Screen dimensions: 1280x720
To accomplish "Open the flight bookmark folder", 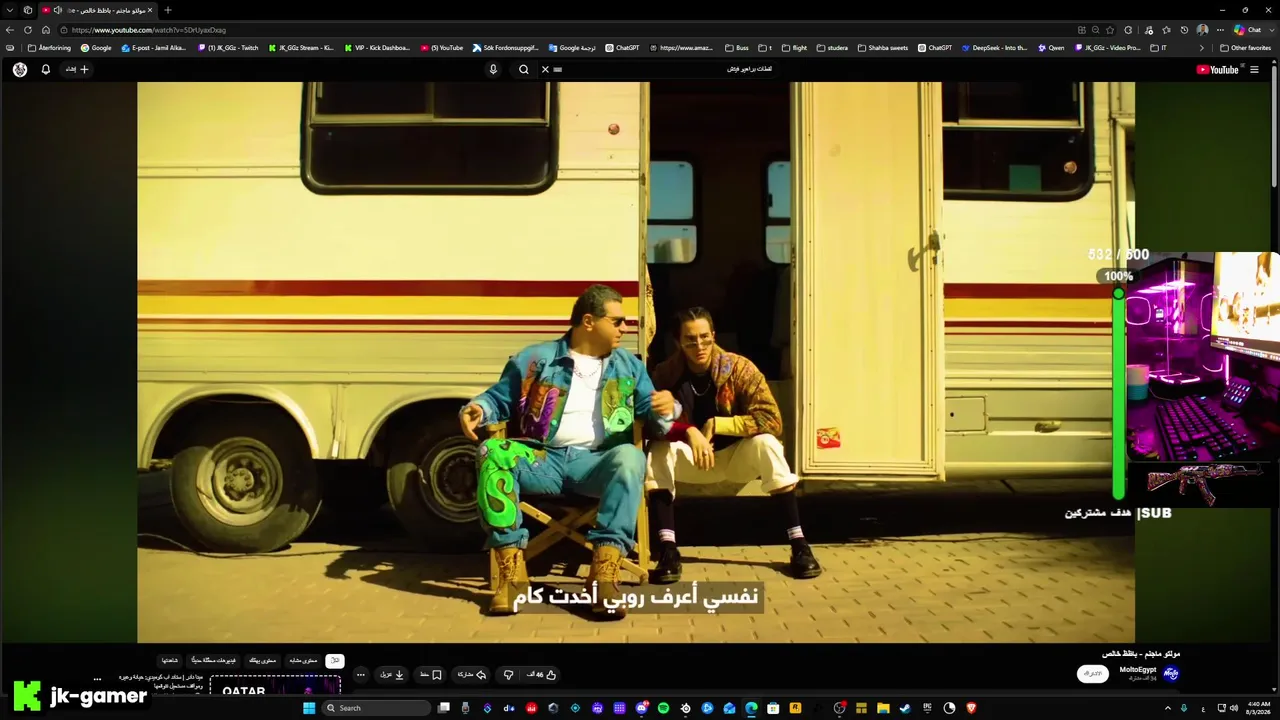I will [x=794, y=48].
